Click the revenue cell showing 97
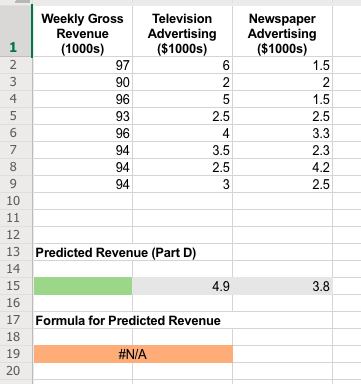Screen dimensions: 361x384 [x=82, y=65]
